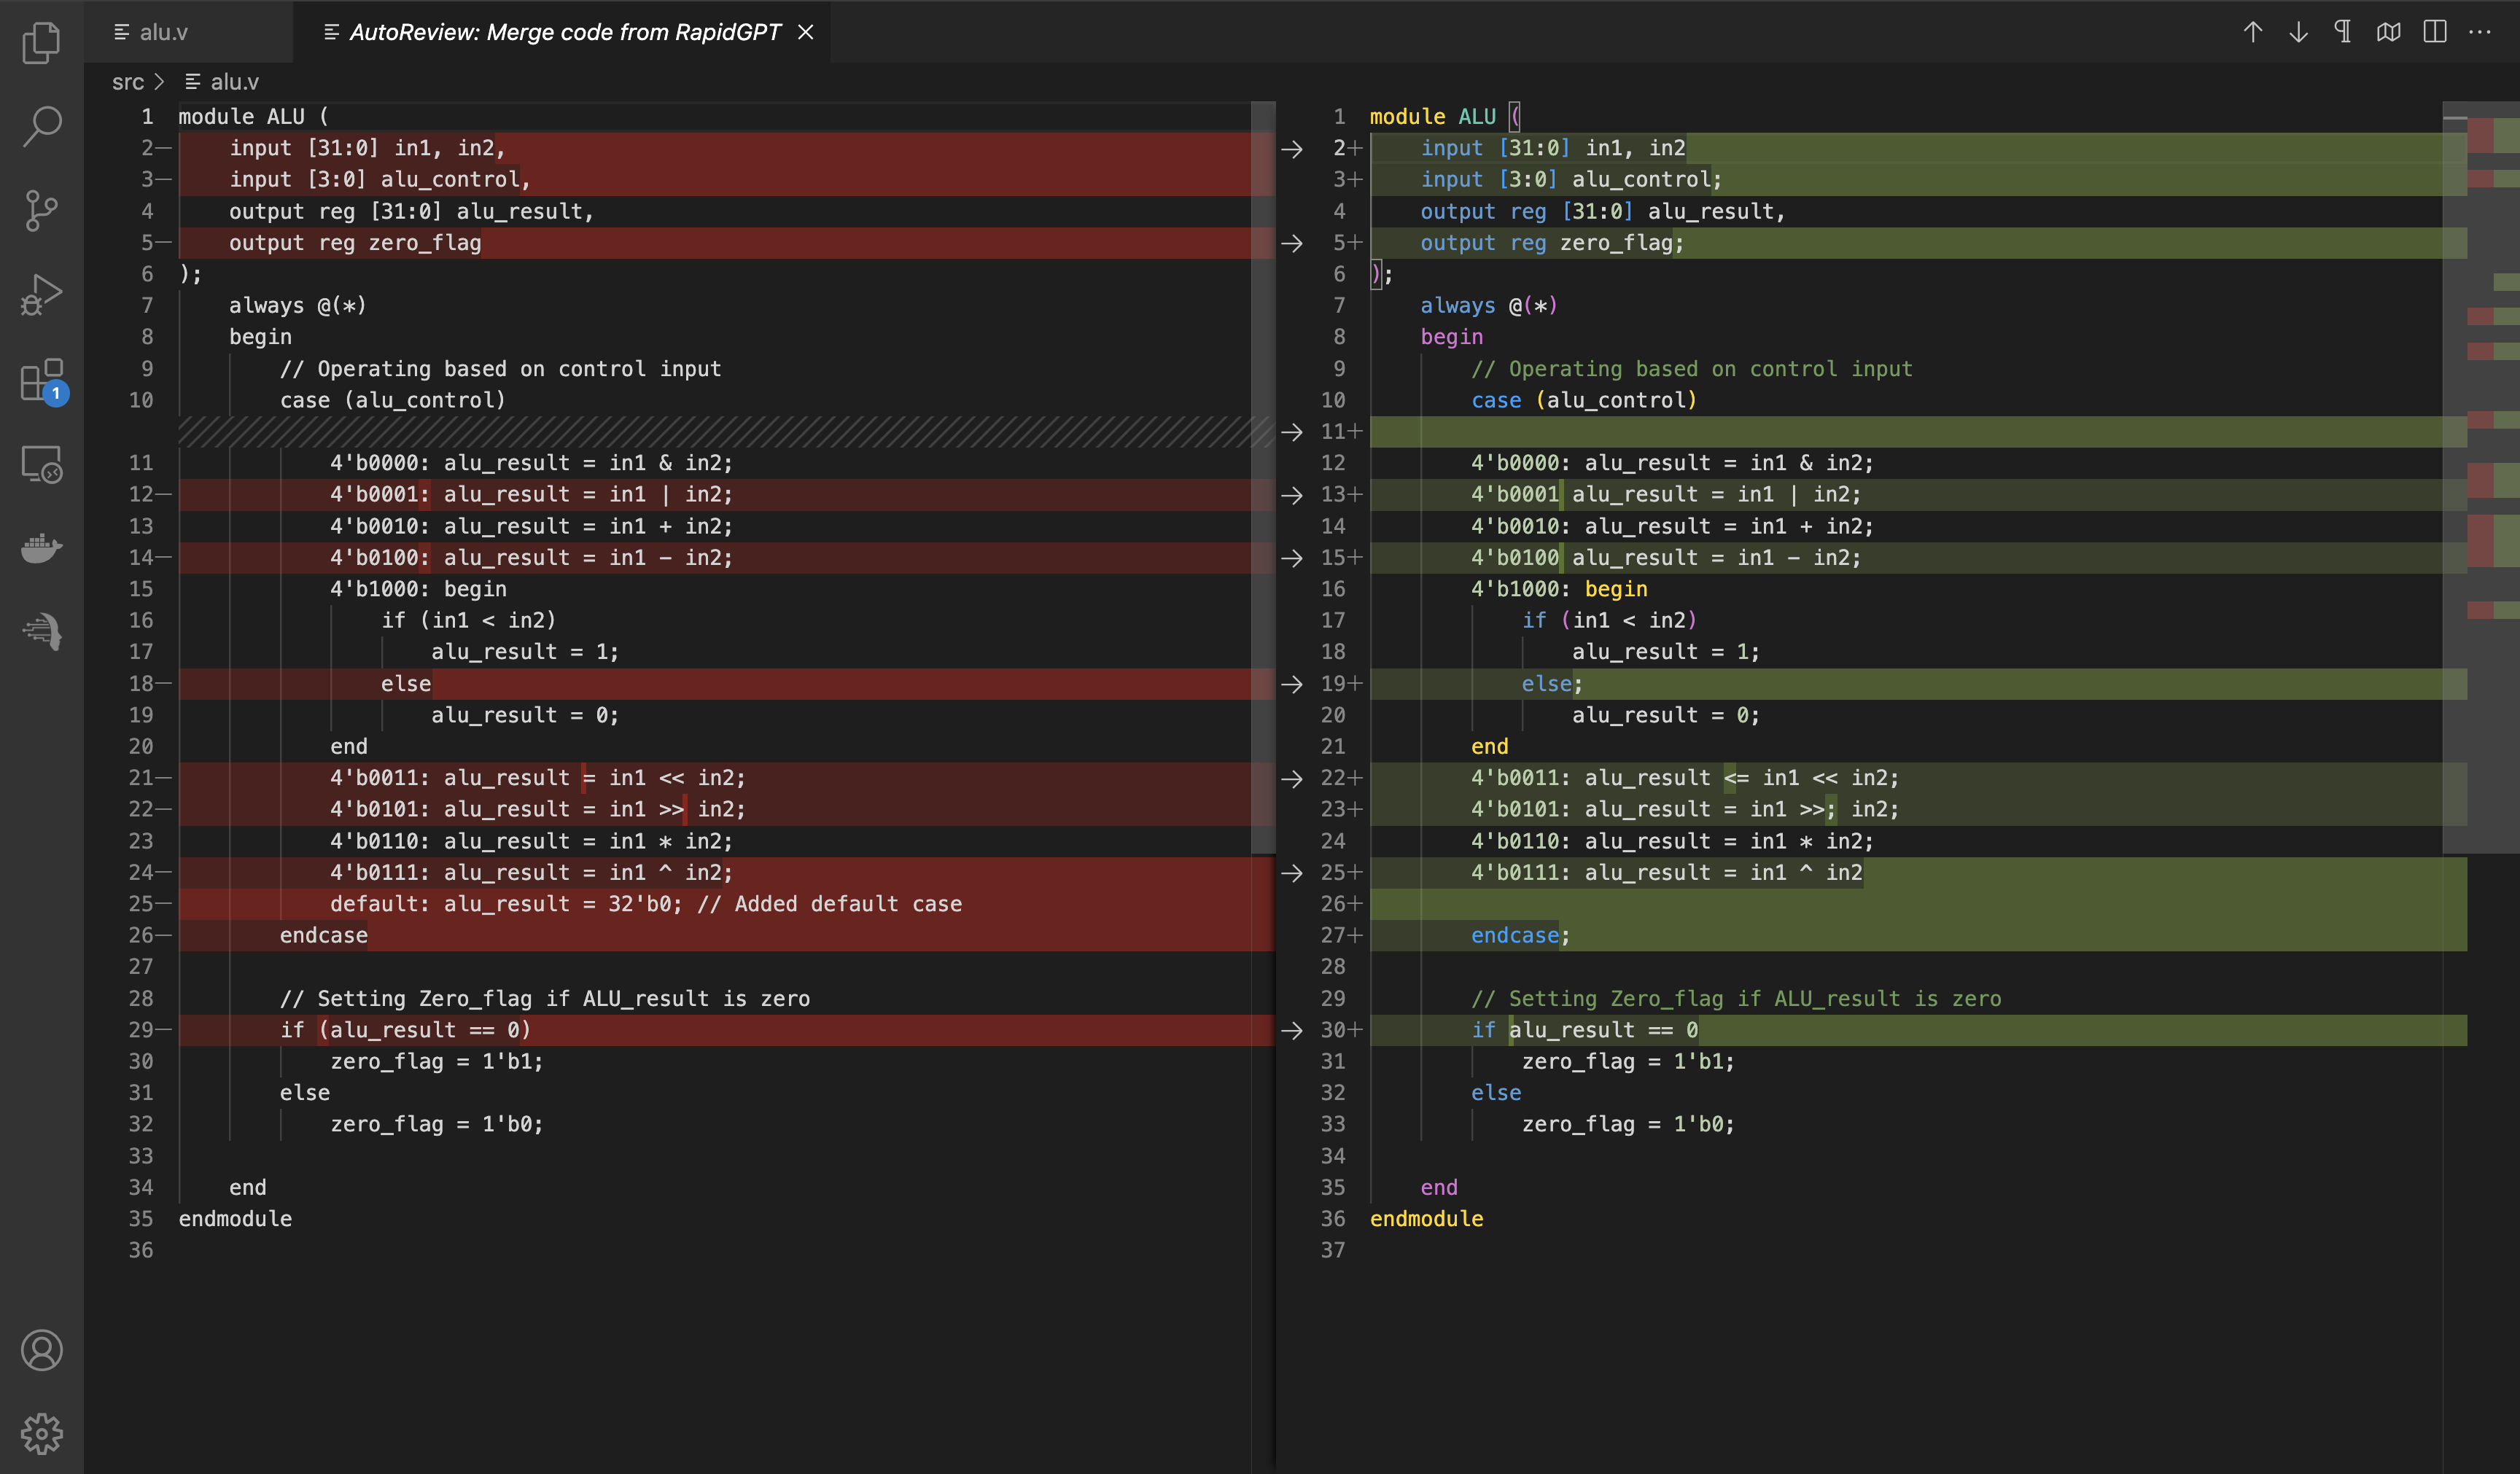2520x1474 pixels.
Task: Revert the 4'b0011 change arrow
Action: [1292, 778]
